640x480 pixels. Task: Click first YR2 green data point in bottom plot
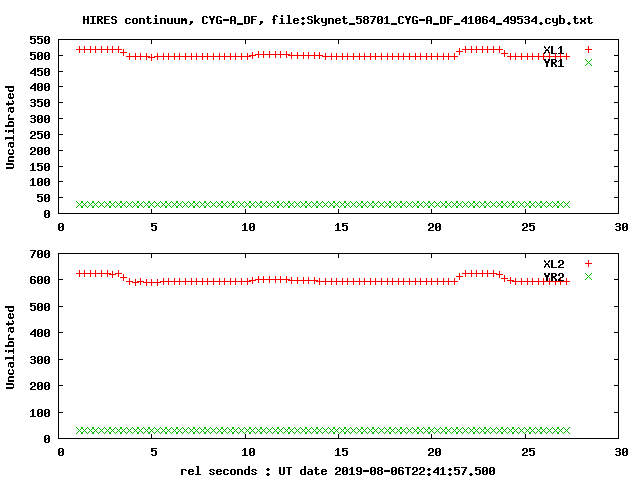point(80,430)
